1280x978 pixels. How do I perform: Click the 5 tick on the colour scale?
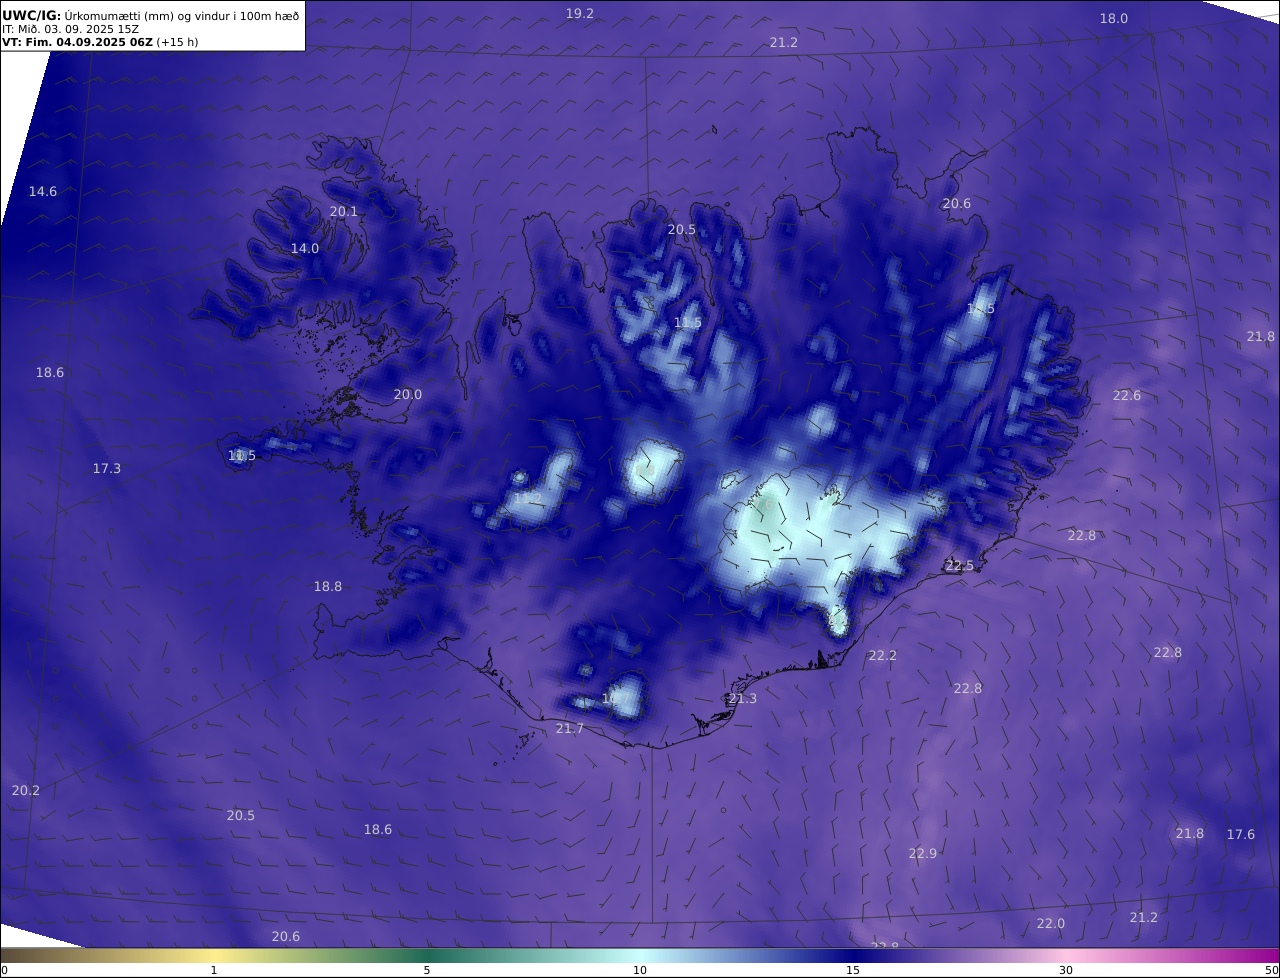(427, 970)
